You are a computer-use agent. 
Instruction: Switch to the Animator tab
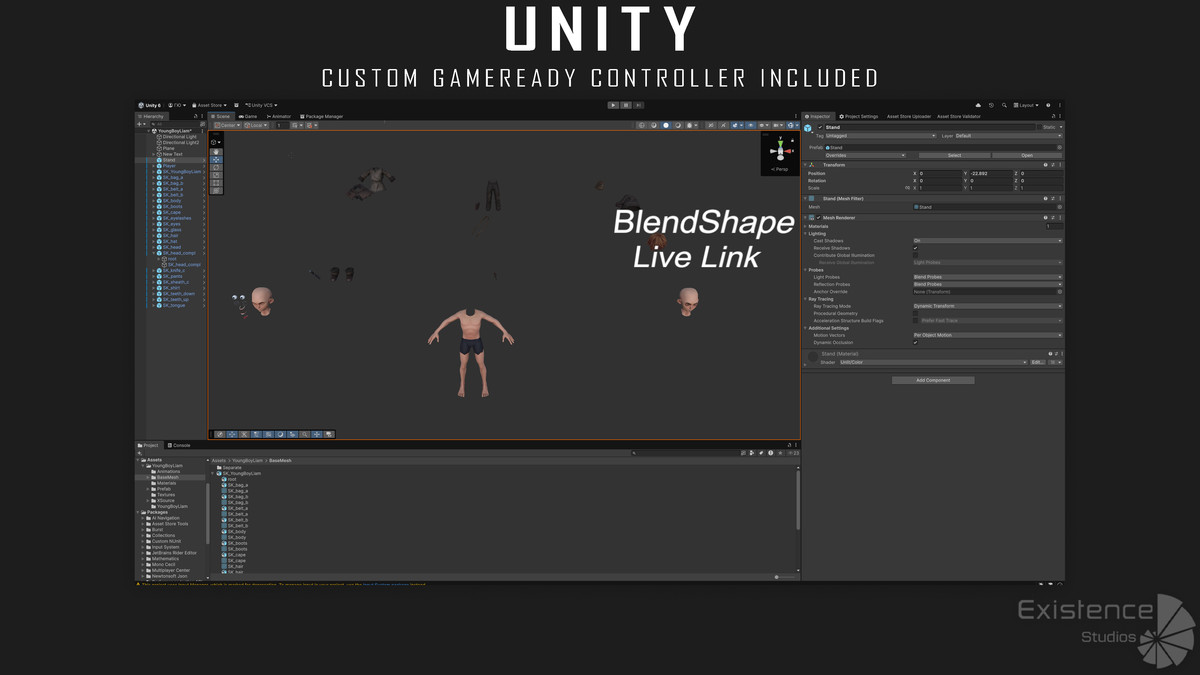pyautogui.click(x=279, y=116)
